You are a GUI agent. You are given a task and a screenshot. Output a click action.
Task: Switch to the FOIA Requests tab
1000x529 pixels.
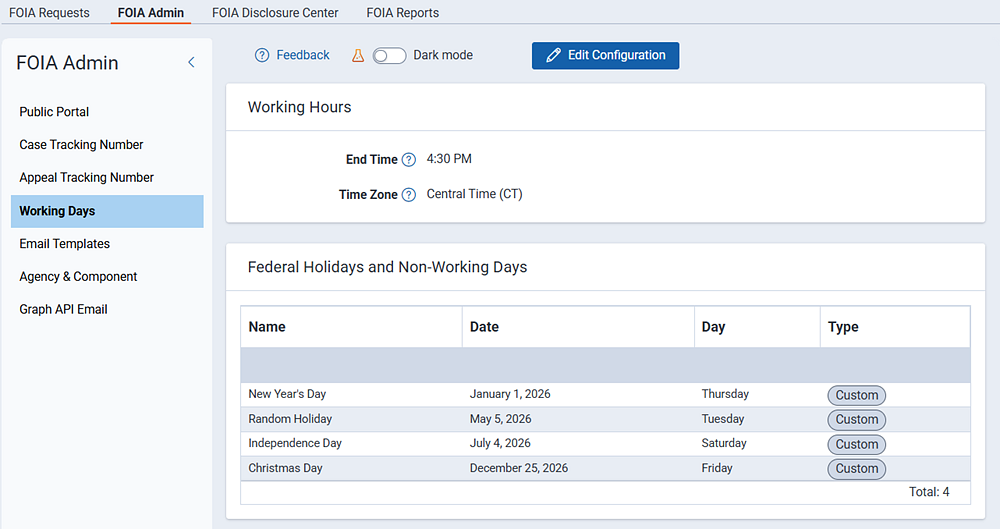49,13
